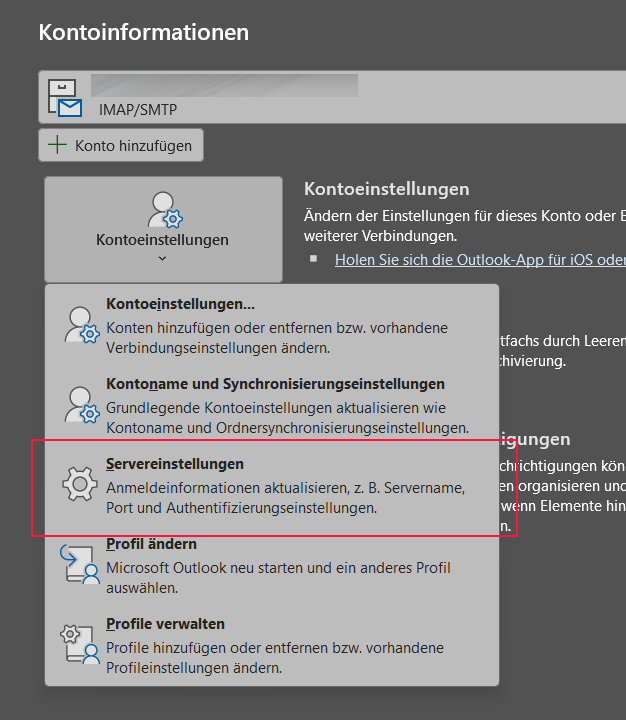Click icon next to Kontoname und Synchronisierungseinstellungen

coord(79,405)
